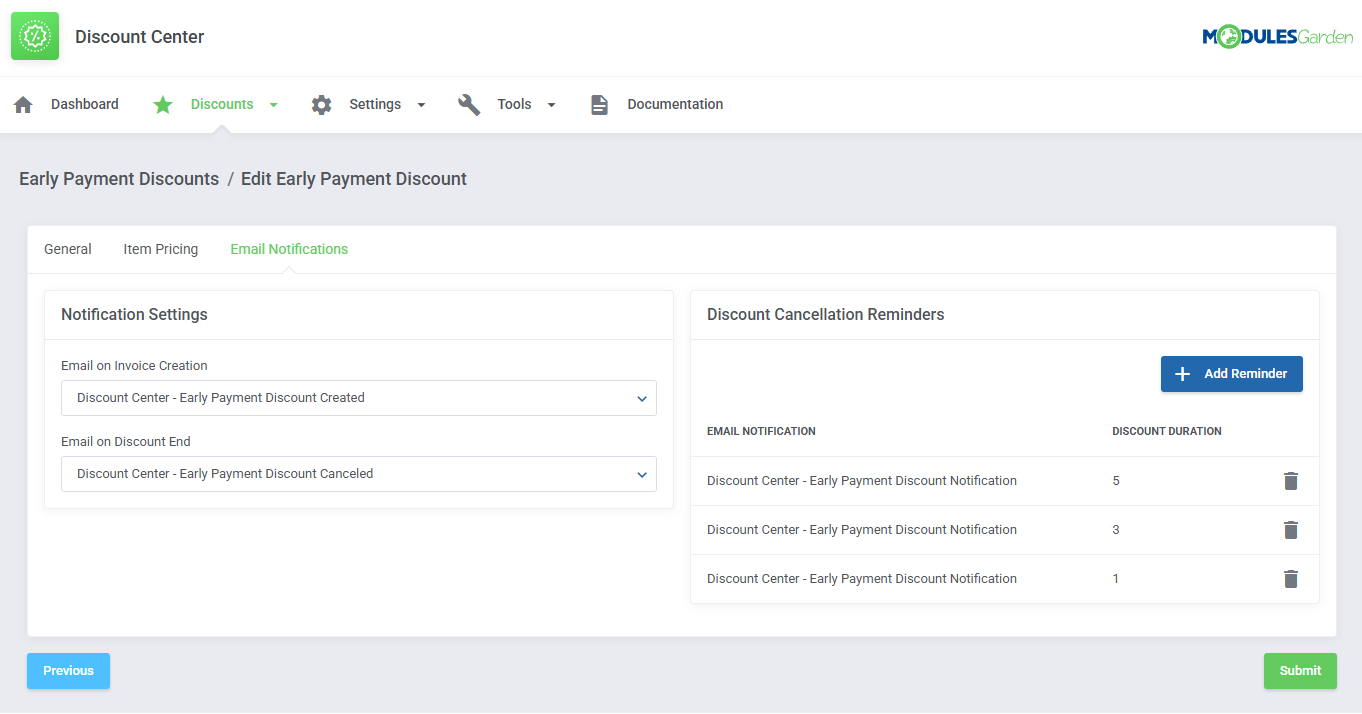This screenshot has width=1362, height=714.
Task: Delete the reminder with duration 5
Action: point(1291,481)
